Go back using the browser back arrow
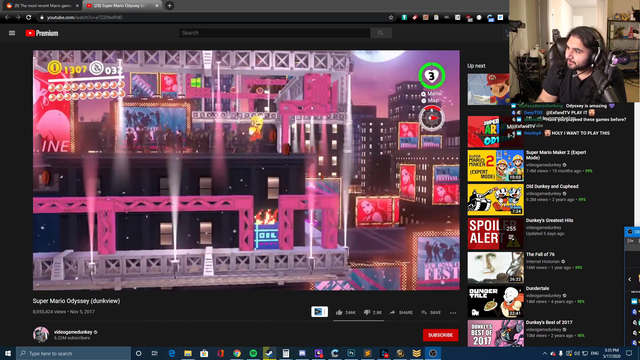The image size is (640, 360). (7, 18)
